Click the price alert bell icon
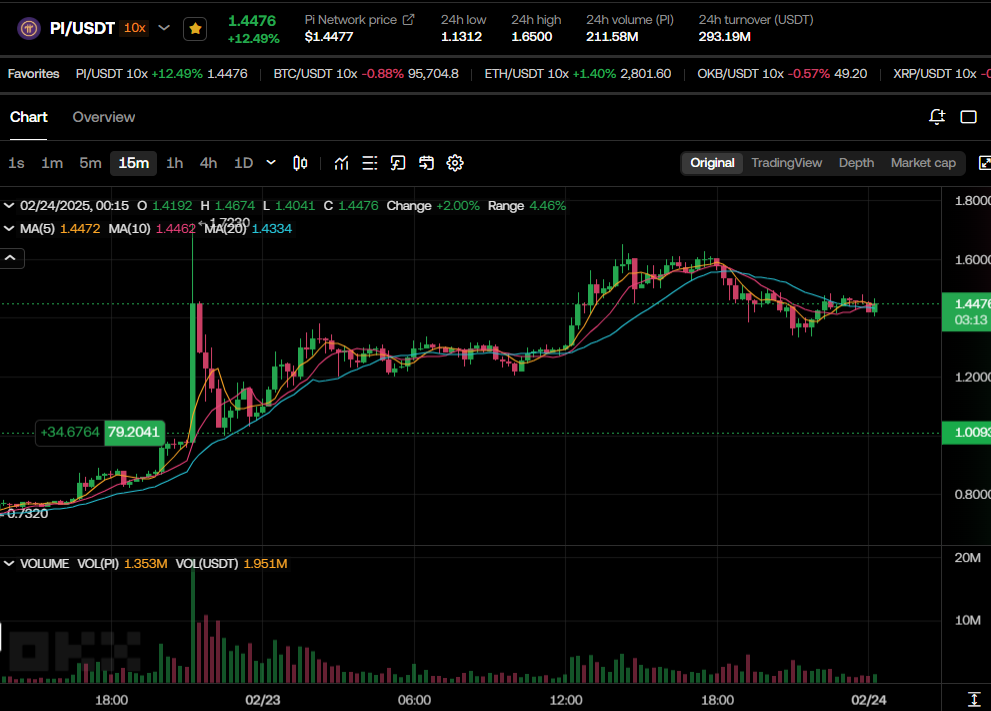This screenshot has width=991, height=711. click(x=937, y=117)
